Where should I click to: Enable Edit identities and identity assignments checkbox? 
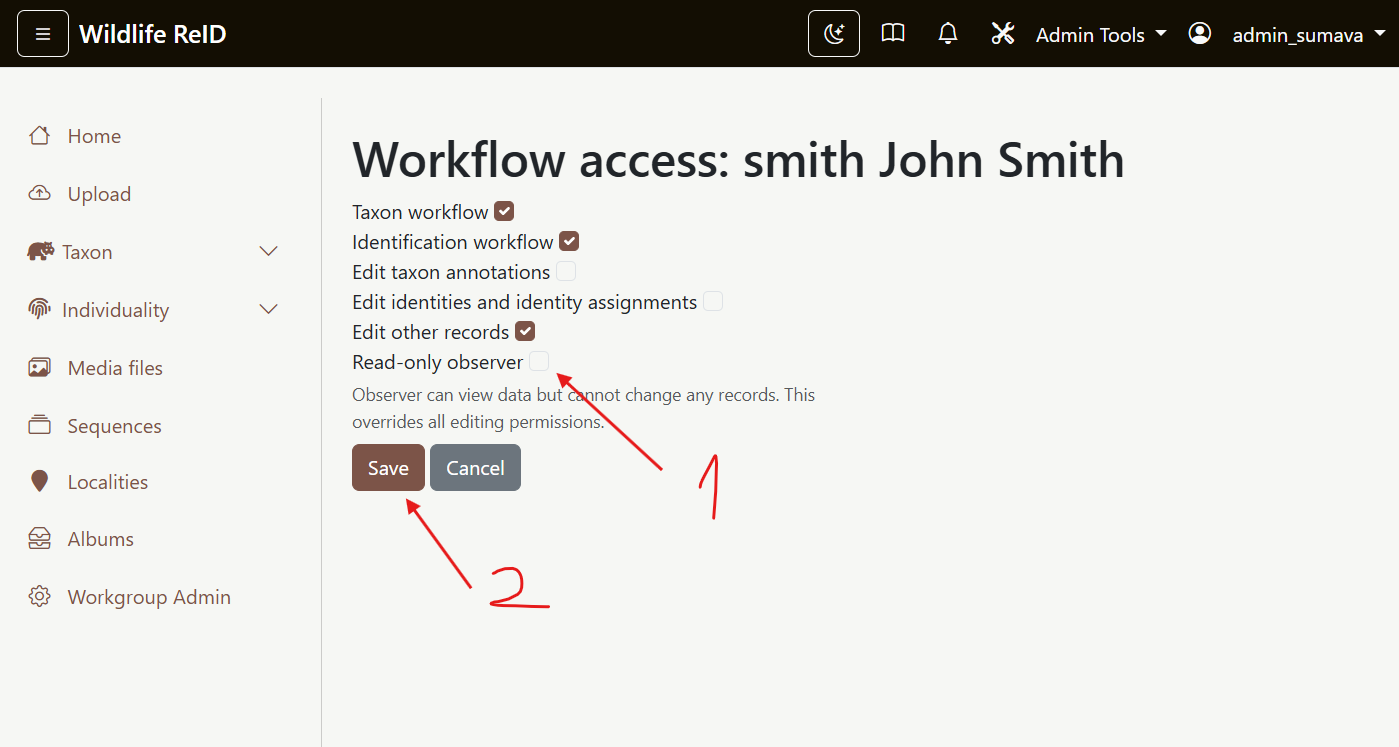713,301
